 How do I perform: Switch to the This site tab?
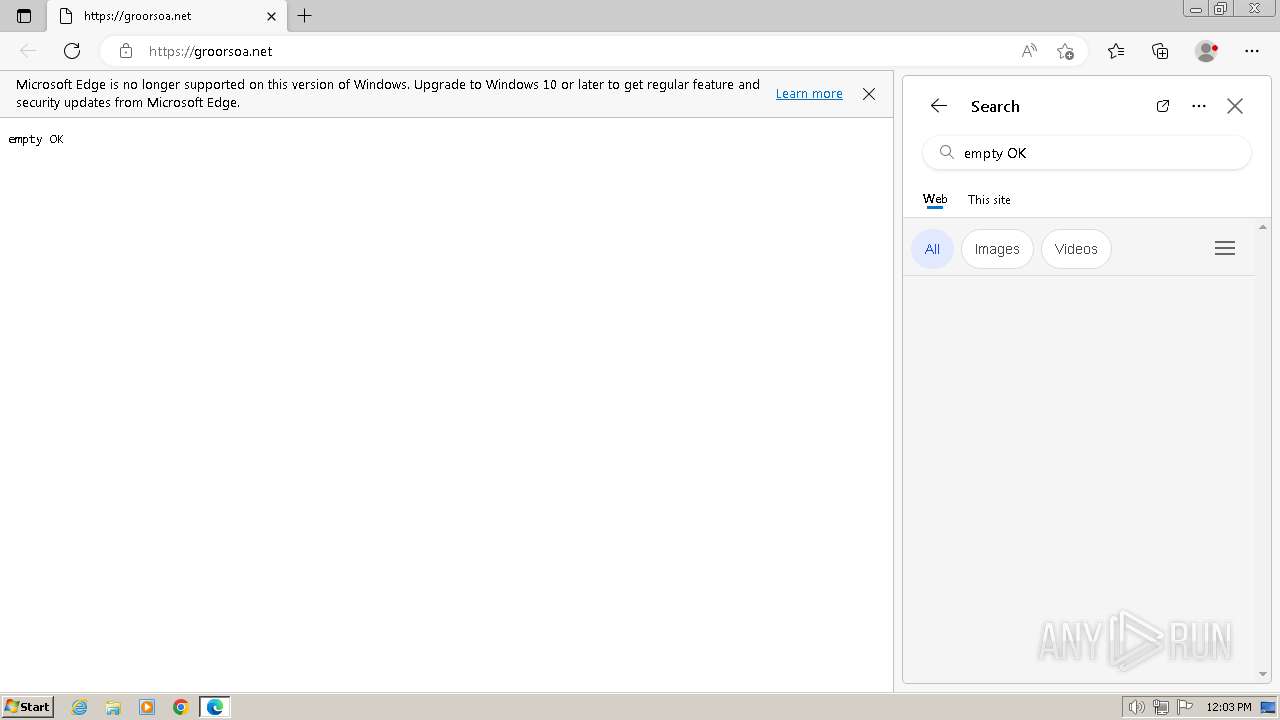tap(989, 200)
